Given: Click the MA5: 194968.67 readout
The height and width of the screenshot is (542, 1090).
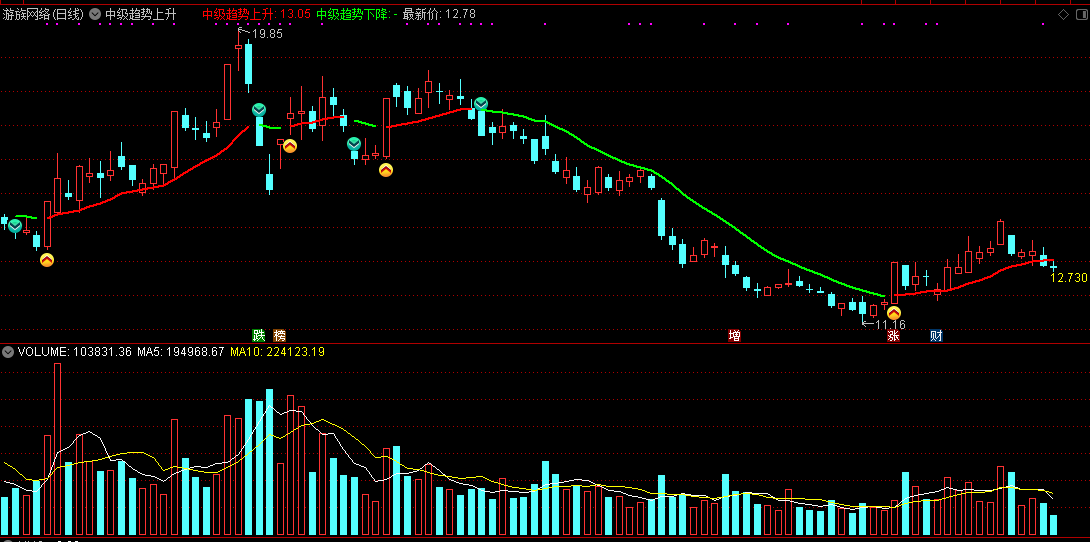Looking at the screenshot, I should 181,352.
